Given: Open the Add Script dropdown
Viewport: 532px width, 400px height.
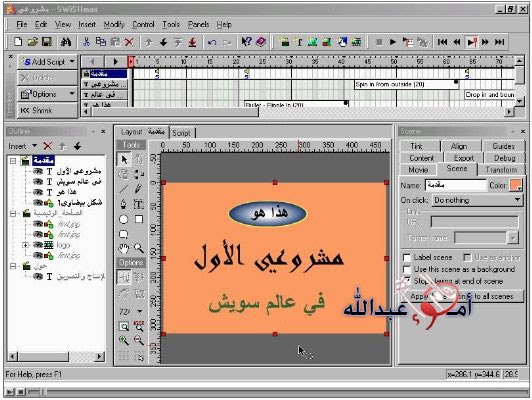Looking at the screenshot, I should click(x=48, y=62).
